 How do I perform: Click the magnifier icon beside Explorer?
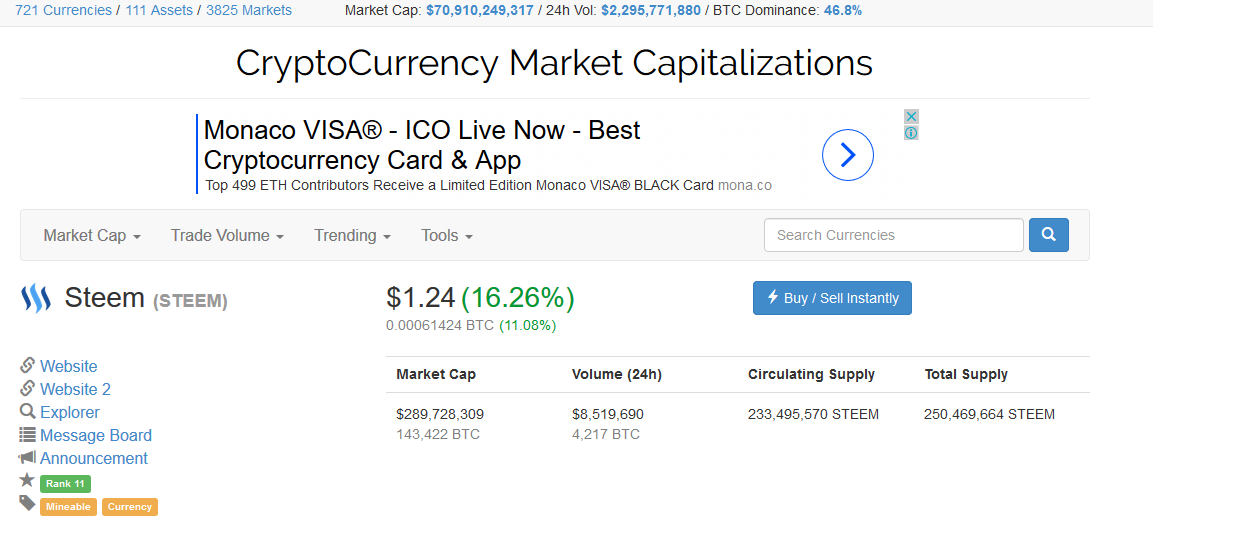click(x=28, y=411)
